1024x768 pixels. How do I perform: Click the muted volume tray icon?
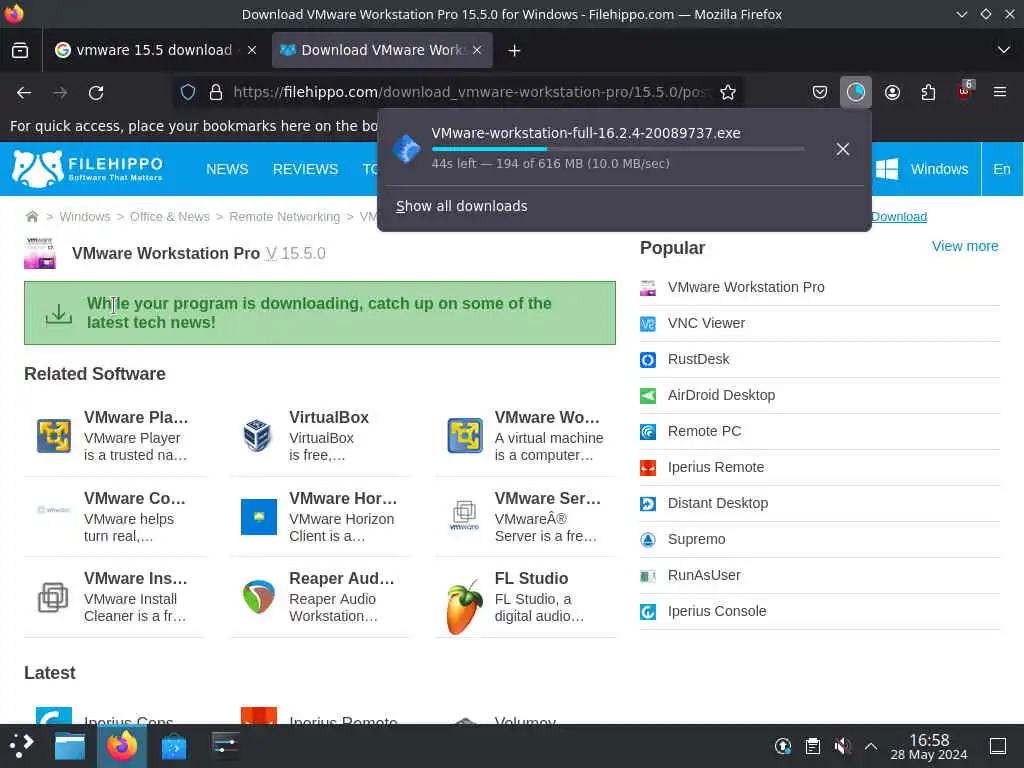(x=842, y=746)
